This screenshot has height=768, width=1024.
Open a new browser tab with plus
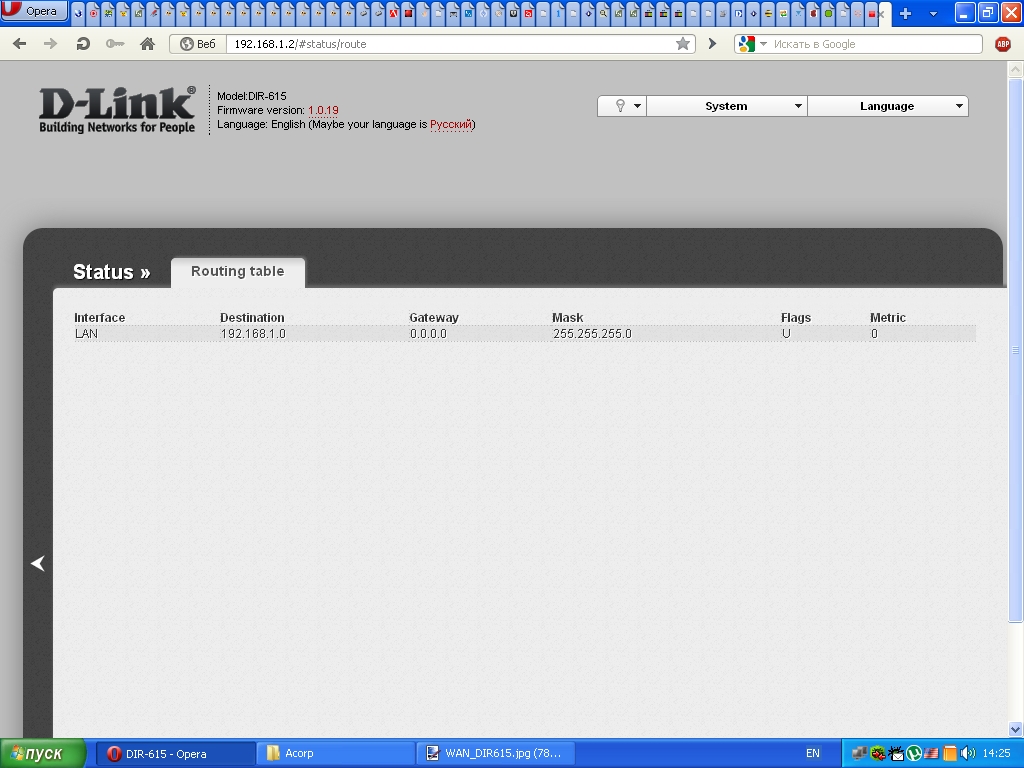tap(905, 14)
